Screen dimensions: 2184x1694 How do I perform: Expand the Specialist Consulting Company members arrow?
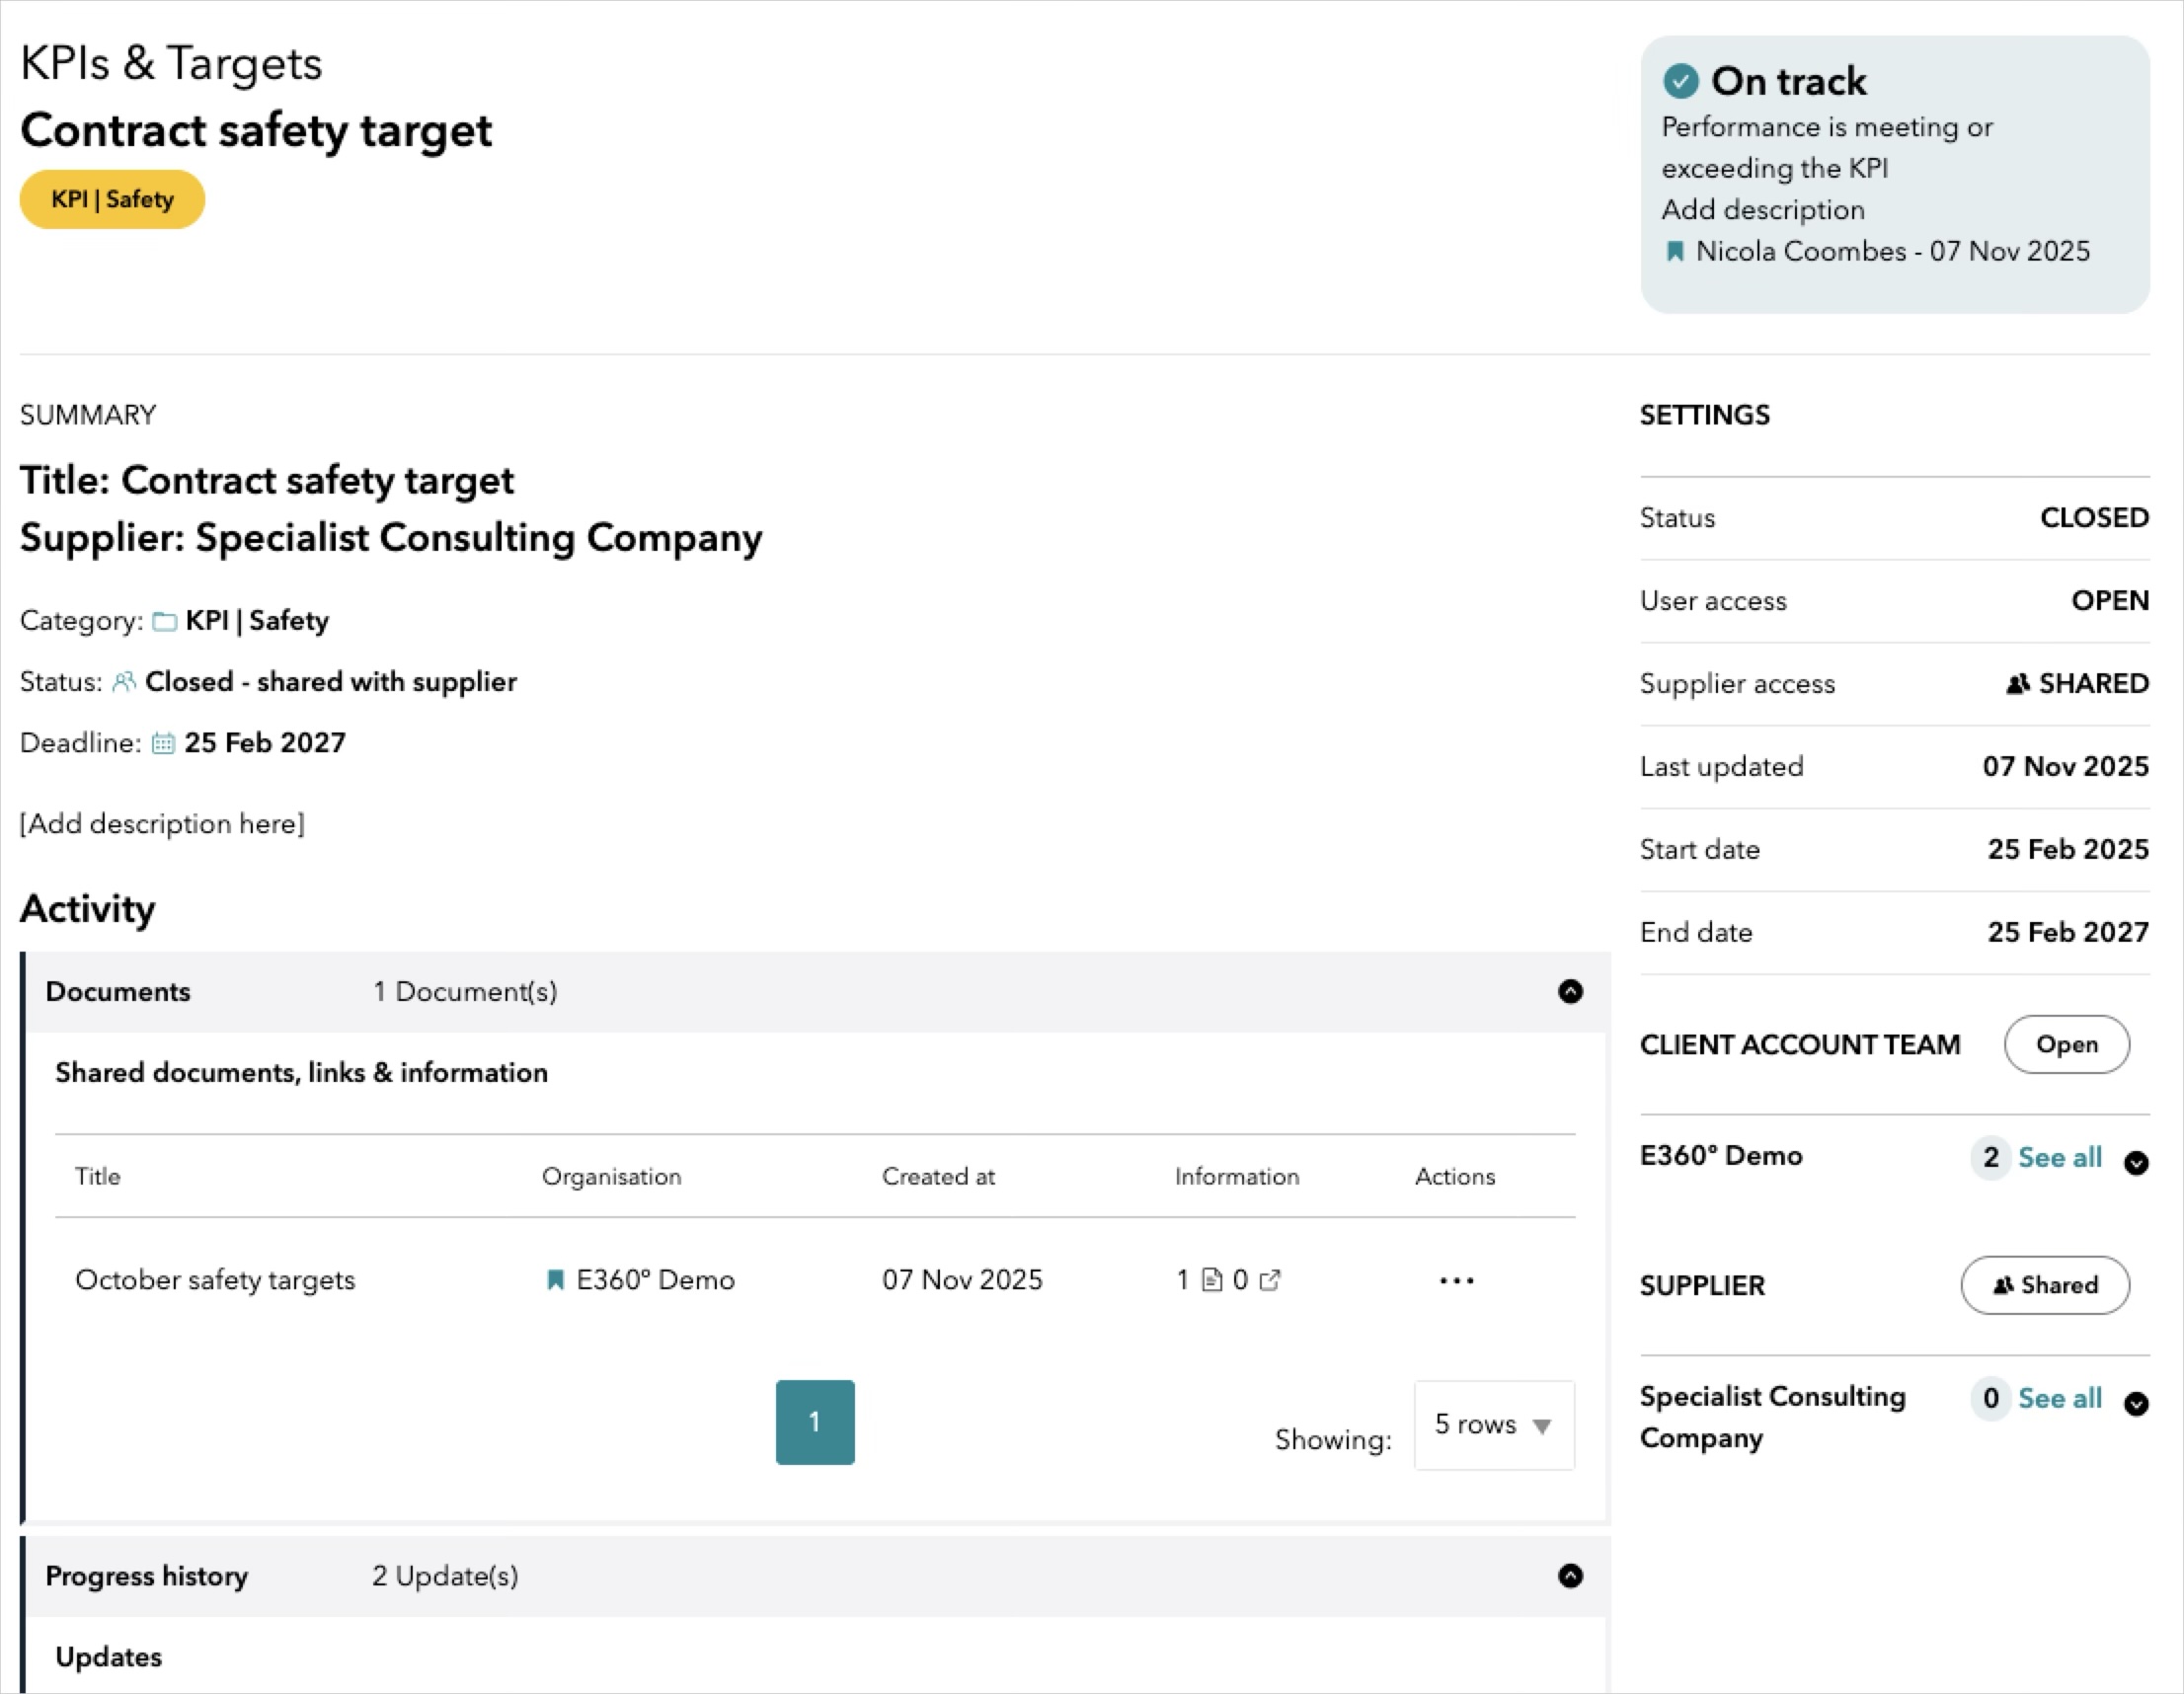click(x=2136, y=1404)
